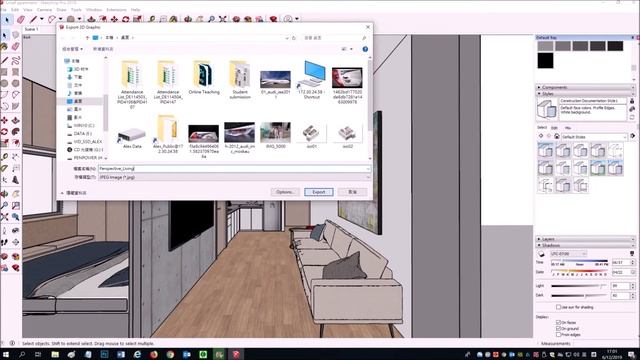Activate the Rotate tool in top toolbar

pyautogui.click(x=126, y=19)
